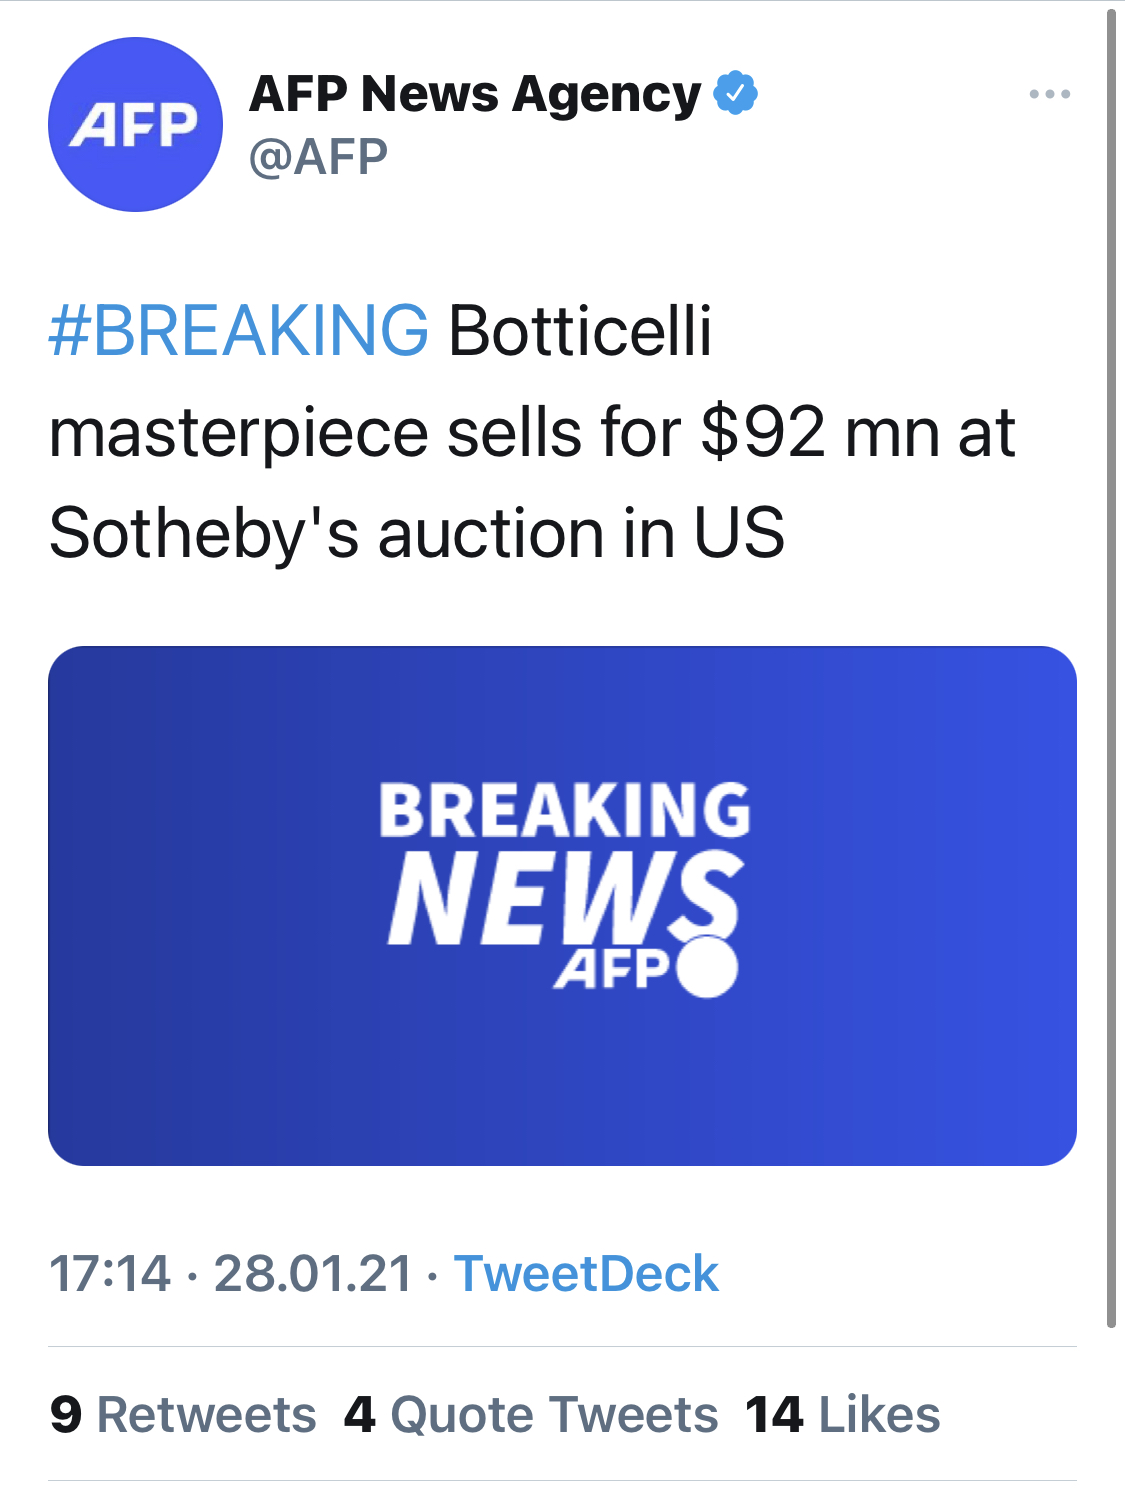Viewport: 1125px width, 1494px height.
Task: View the 4 Quote Tweets list
Action: click(x=531, y=1414)
